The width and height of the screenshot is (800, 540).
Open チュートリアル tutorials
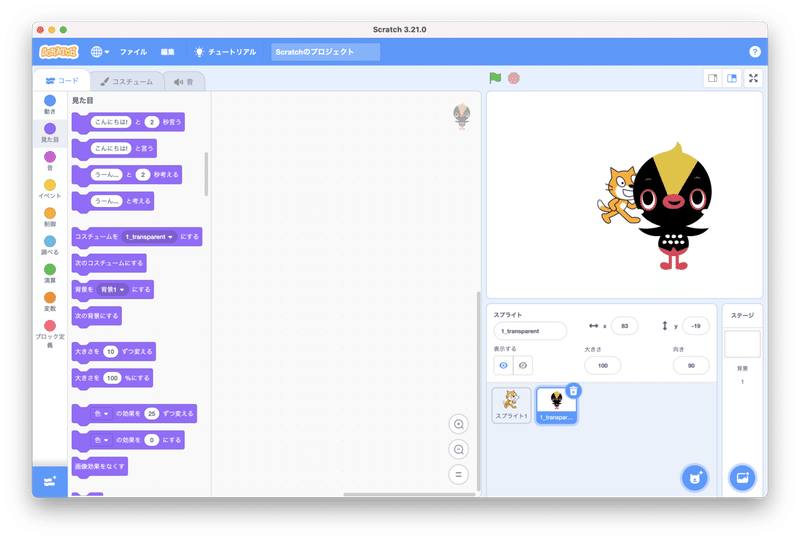point(225,52)
